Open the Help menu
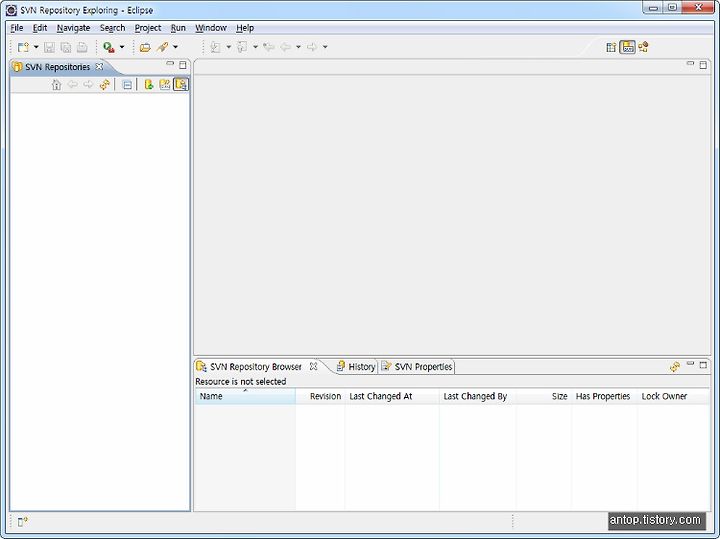 pyautogui.click(x=245, y=28)
